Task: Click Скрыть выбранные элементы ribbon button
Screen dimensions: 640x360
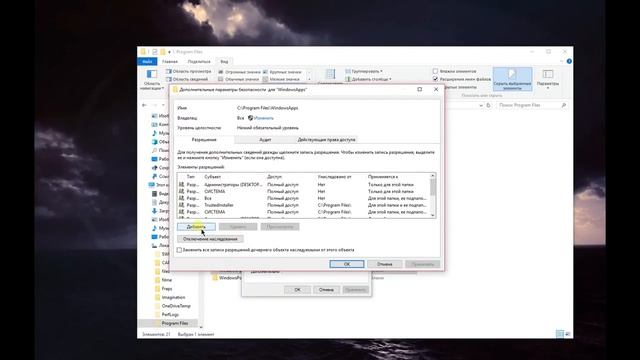Action: pyautogui.click(x=512, y=79)
